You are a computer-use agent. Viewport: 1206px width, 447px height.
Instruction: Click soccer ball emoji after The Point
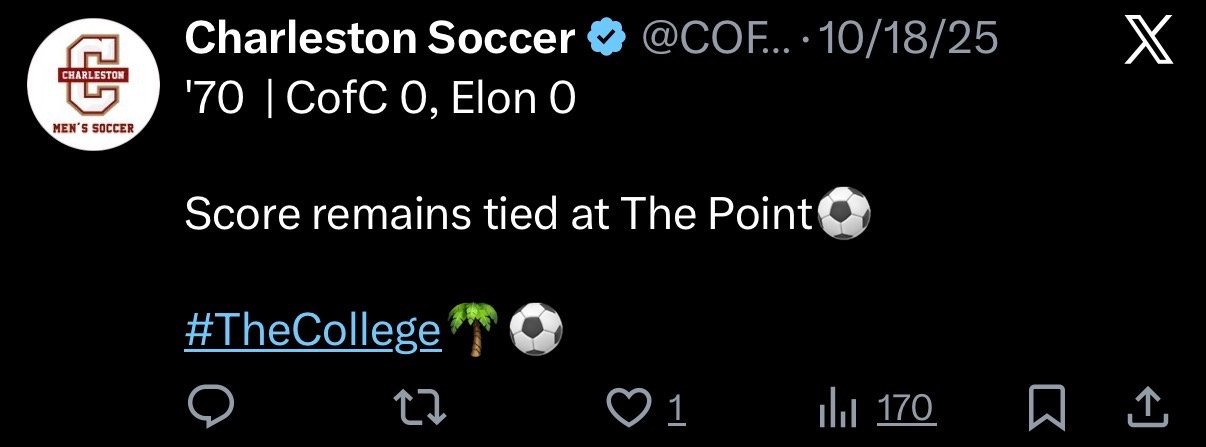[844, 215]
